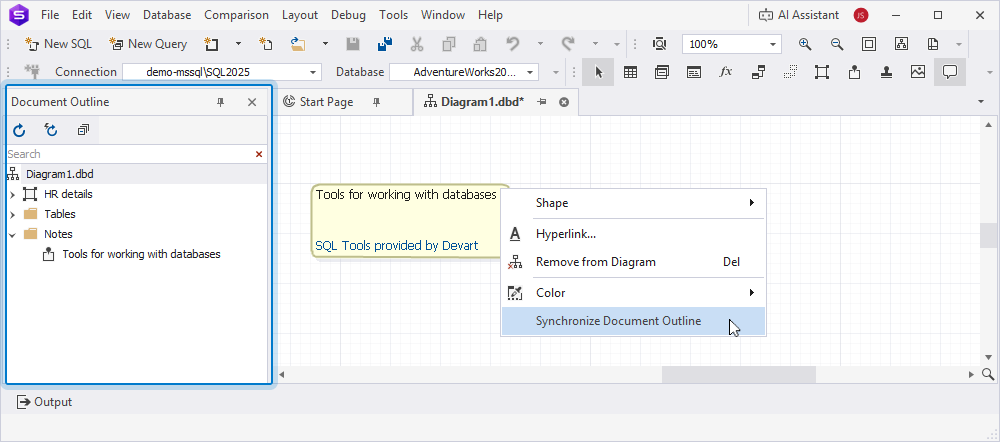Click the New Table grid icon
The image size is (1000, 442).
pos(630,72)
